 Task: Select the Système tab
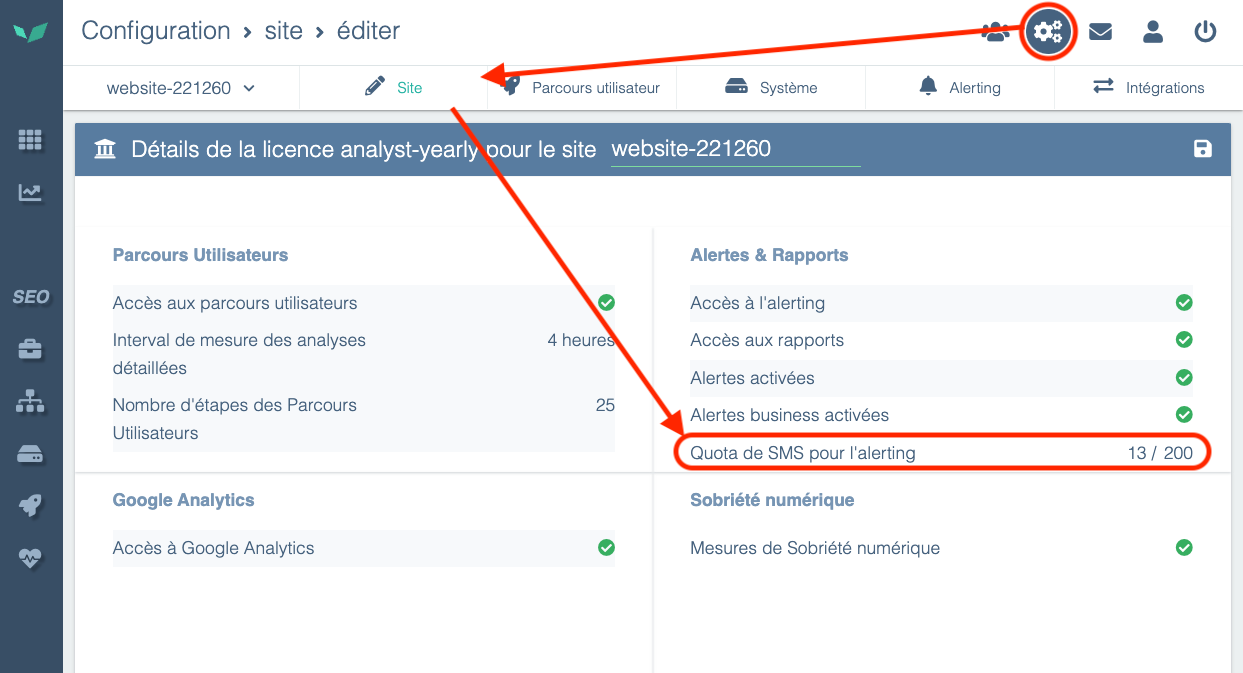click(771, 88)
